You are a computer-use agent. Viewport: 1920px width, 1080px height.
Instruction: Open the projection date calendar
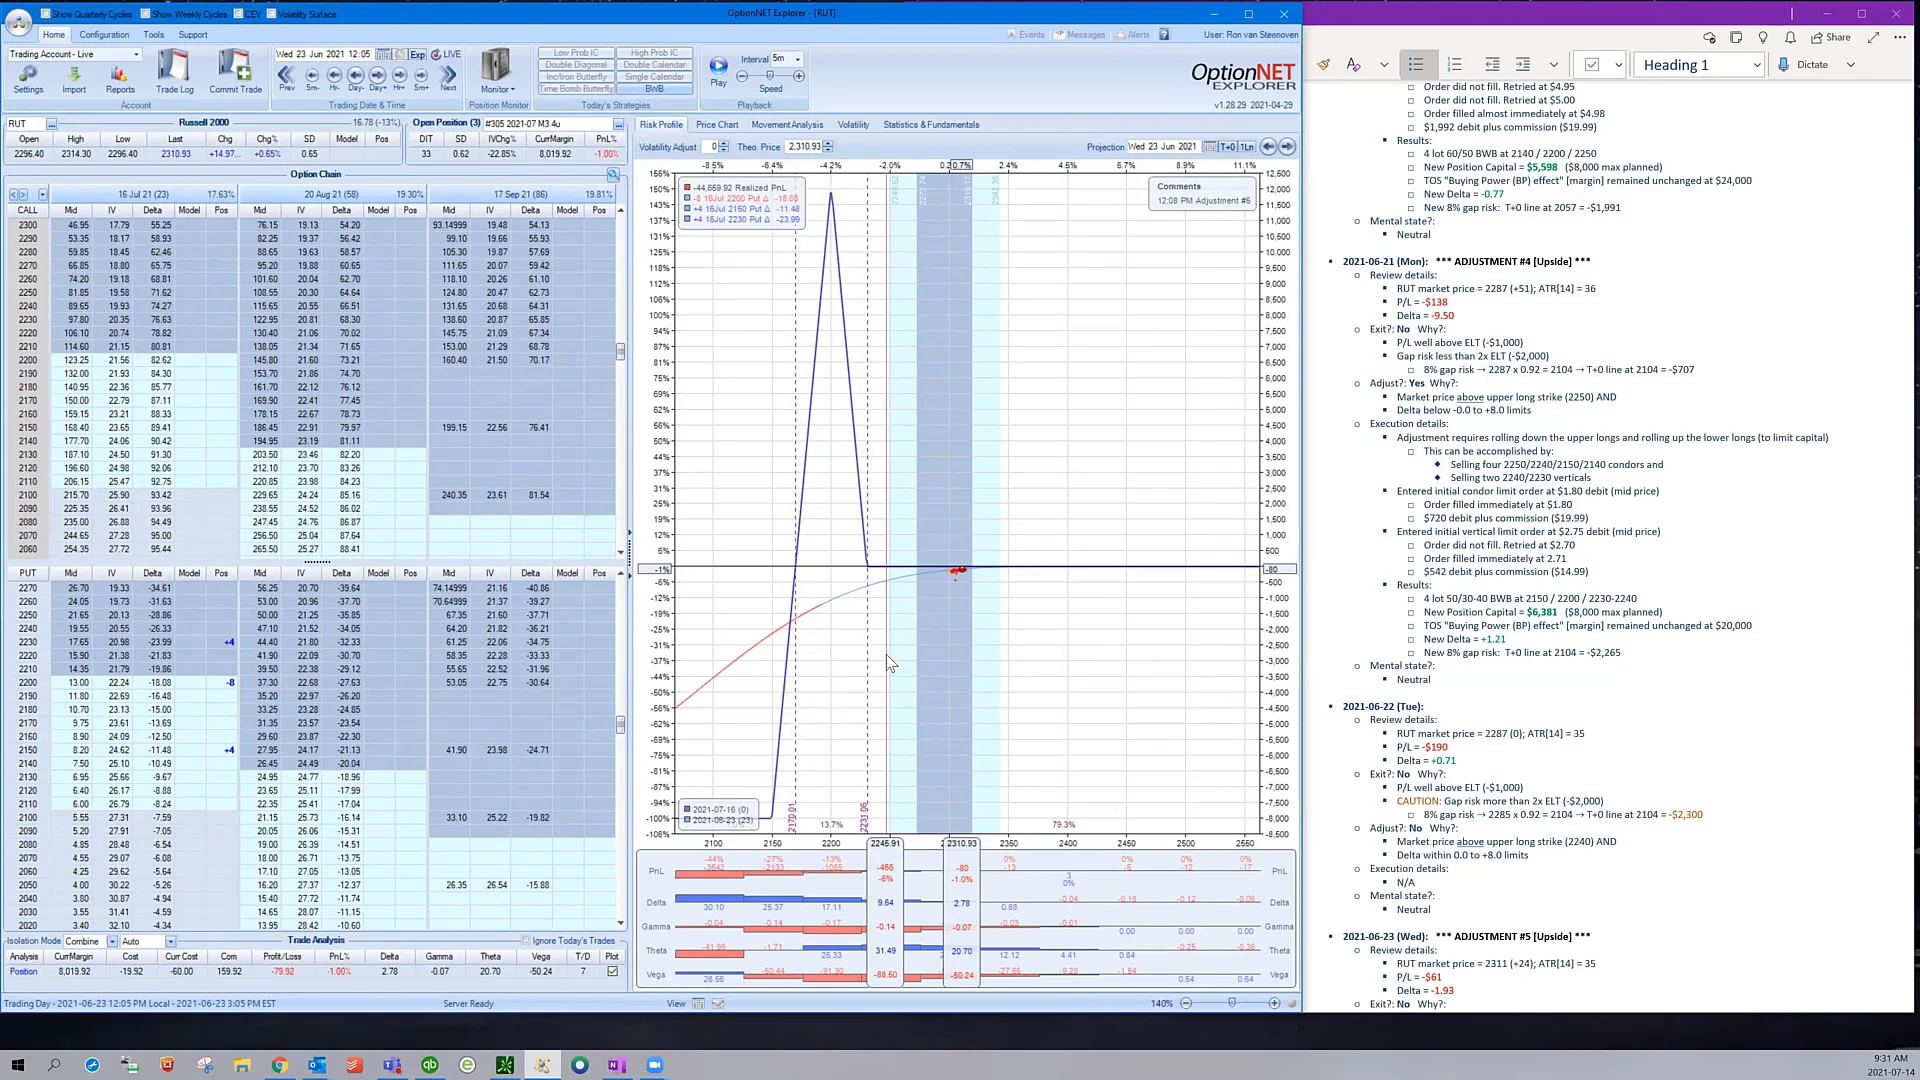1209,147
